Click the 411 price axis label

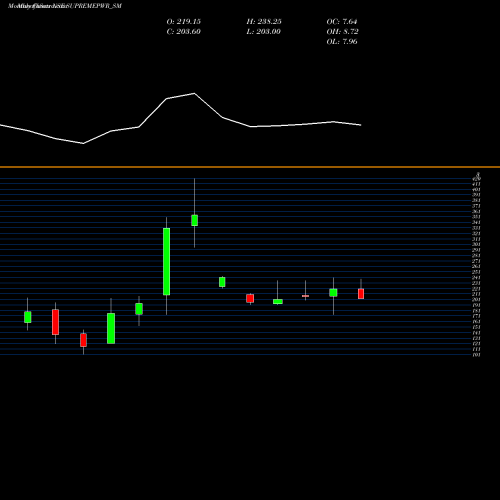coord(477,184)
